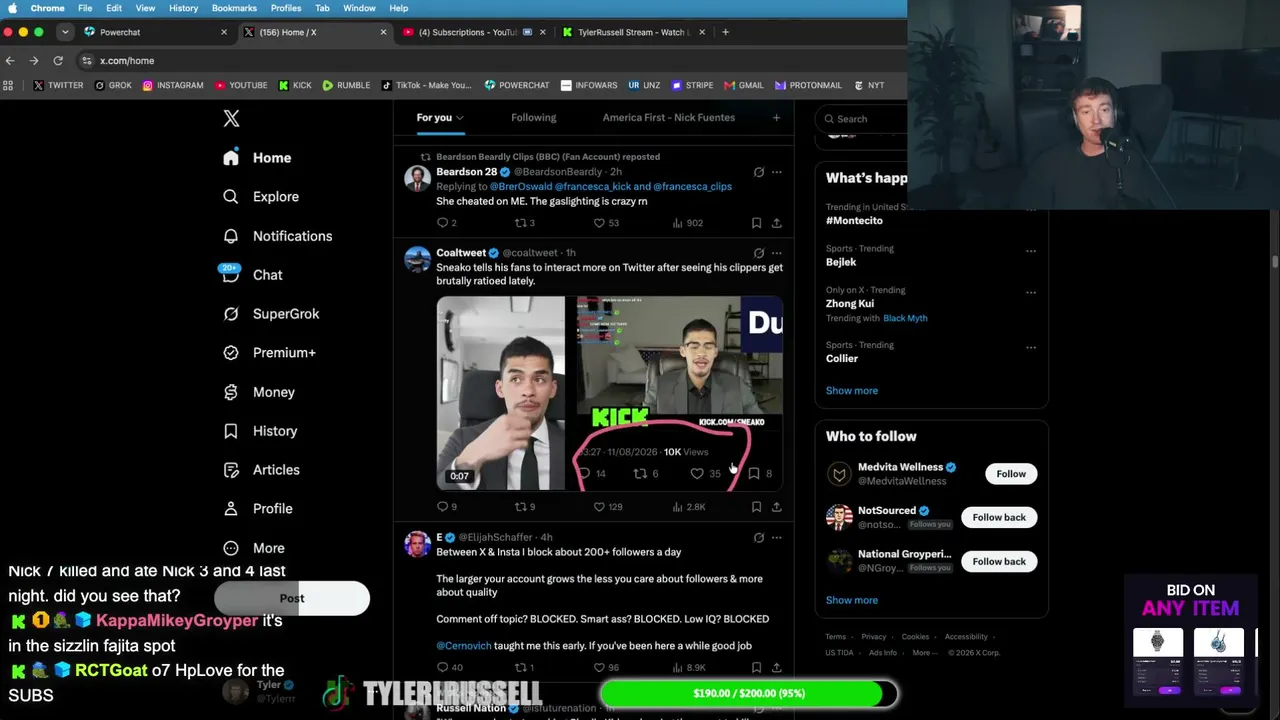Share the Coaltweet post
1280x720 pixels.
776,507
